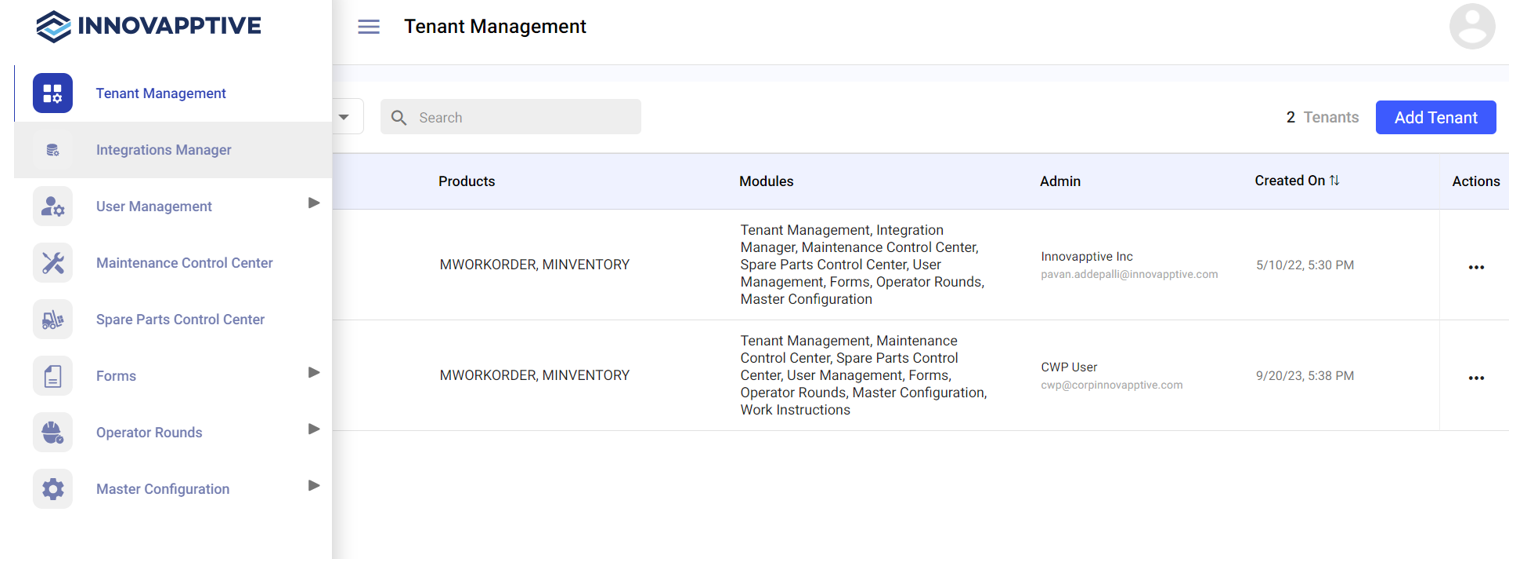The width and height of the screenshot is (1514, 566).
Task: Click the Forms document icon
Action: click(53, 376)
